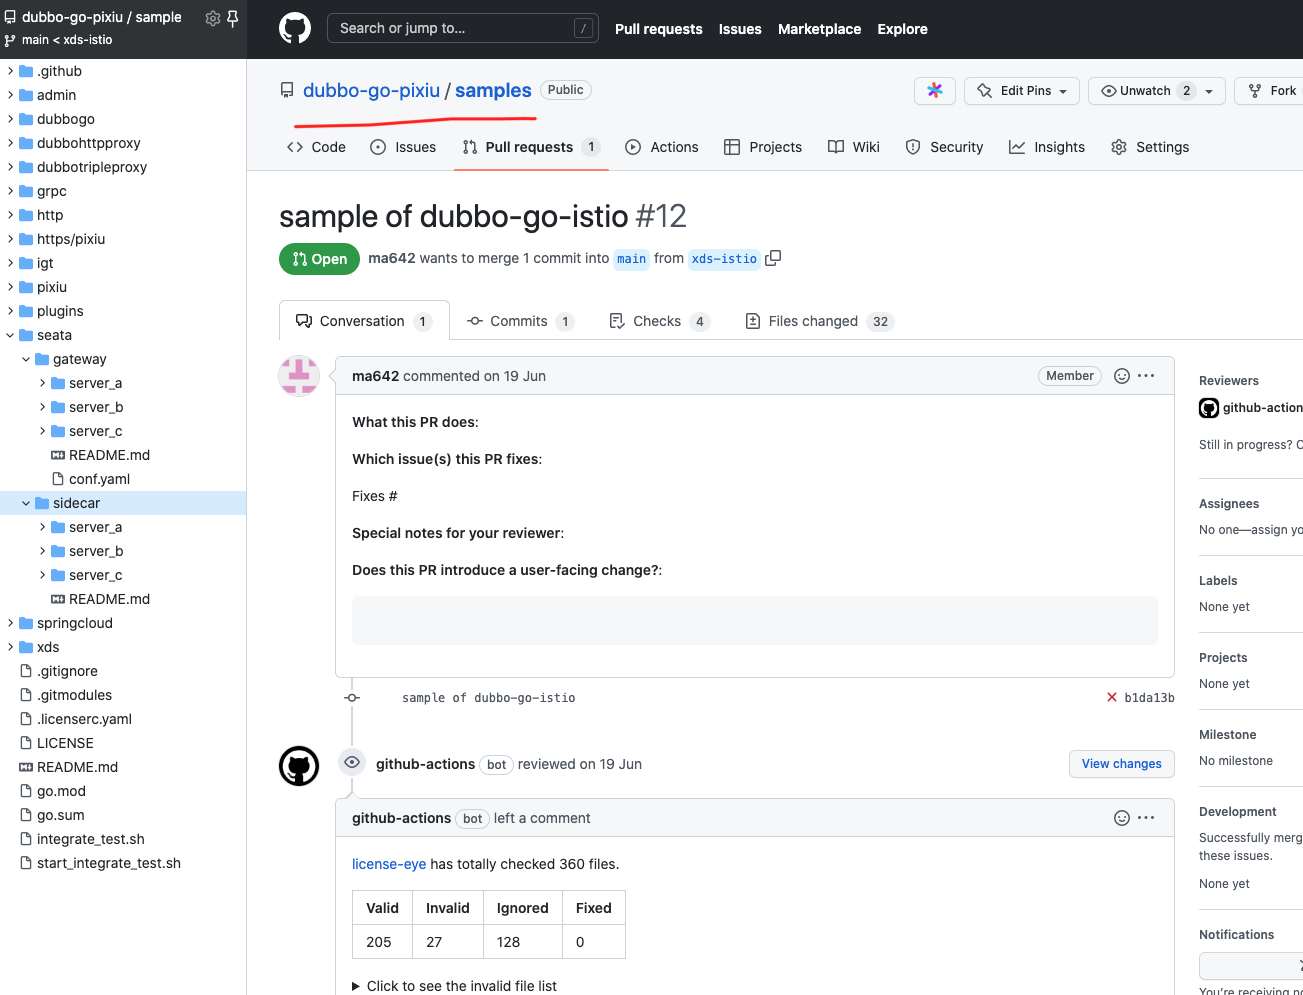Switch to the Code tab

316,147
